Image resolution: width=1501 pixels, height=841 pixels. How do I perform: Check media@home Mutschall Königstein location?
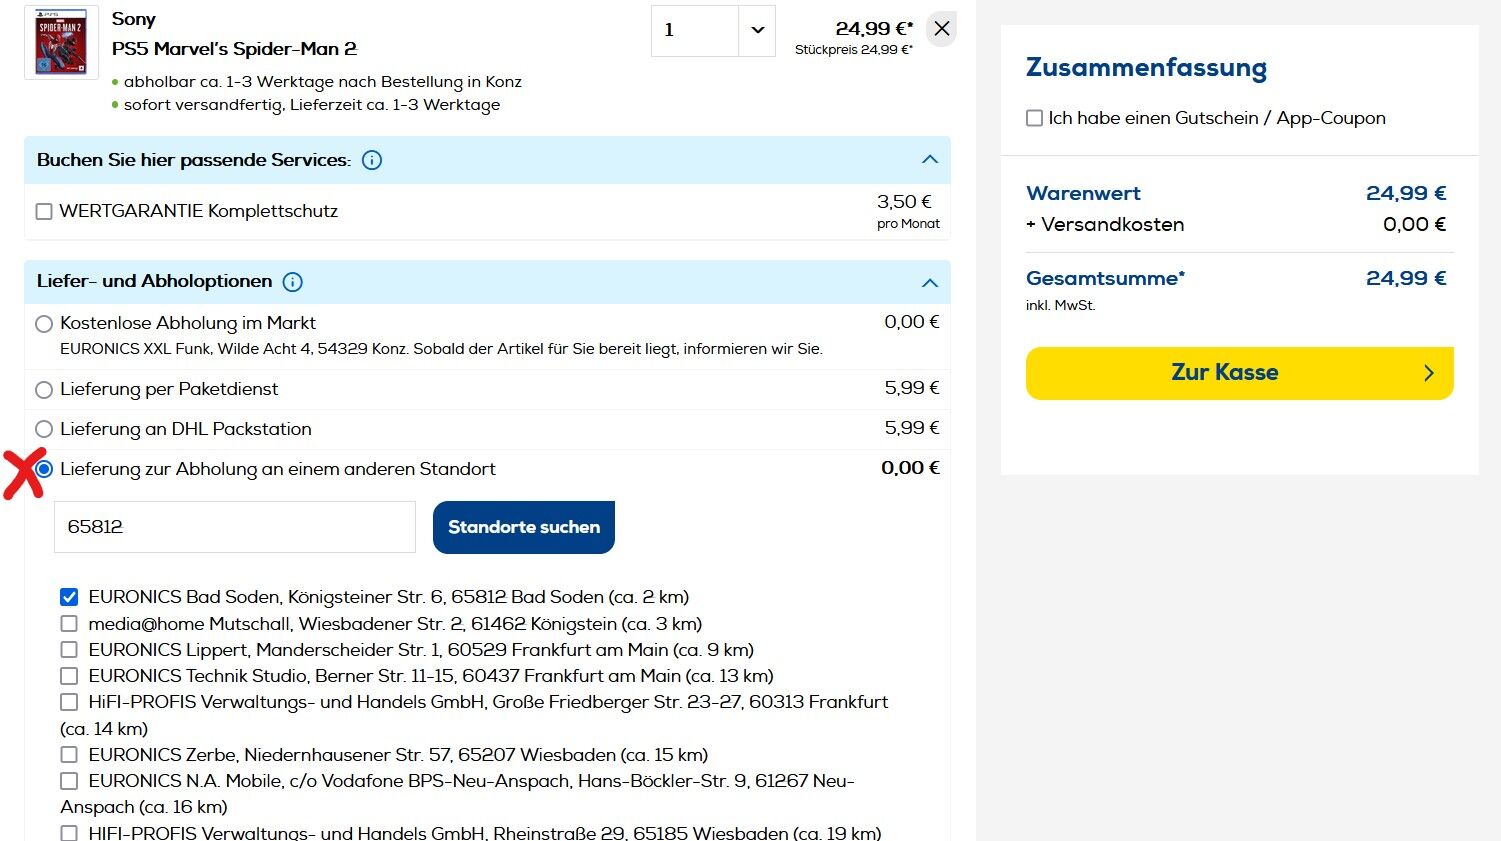pyautogui.click(x=69, y=624)
